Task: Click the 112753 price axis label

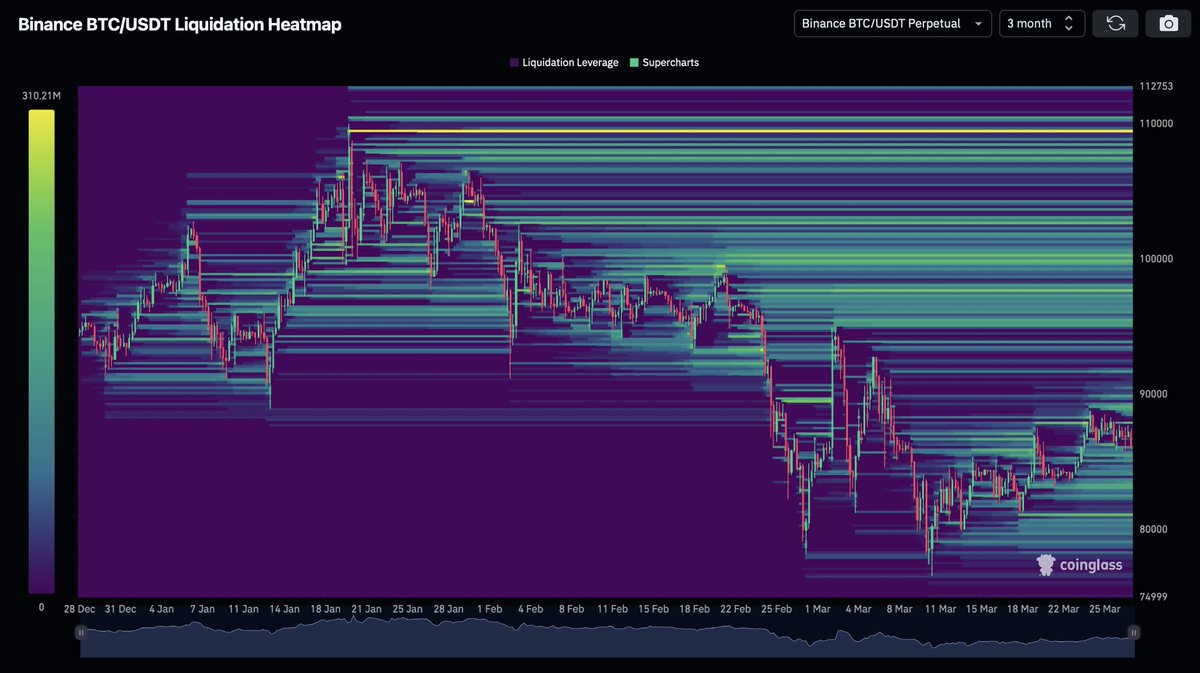Action: [x=1155, y=87]
